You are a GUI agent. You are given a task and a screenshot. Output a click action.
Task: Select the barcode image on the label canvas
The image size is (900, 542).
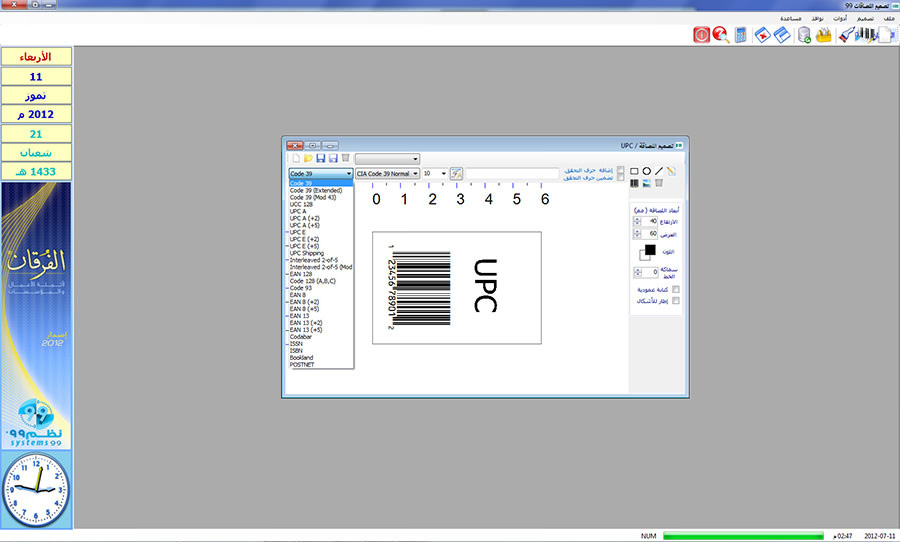[420, 288]
